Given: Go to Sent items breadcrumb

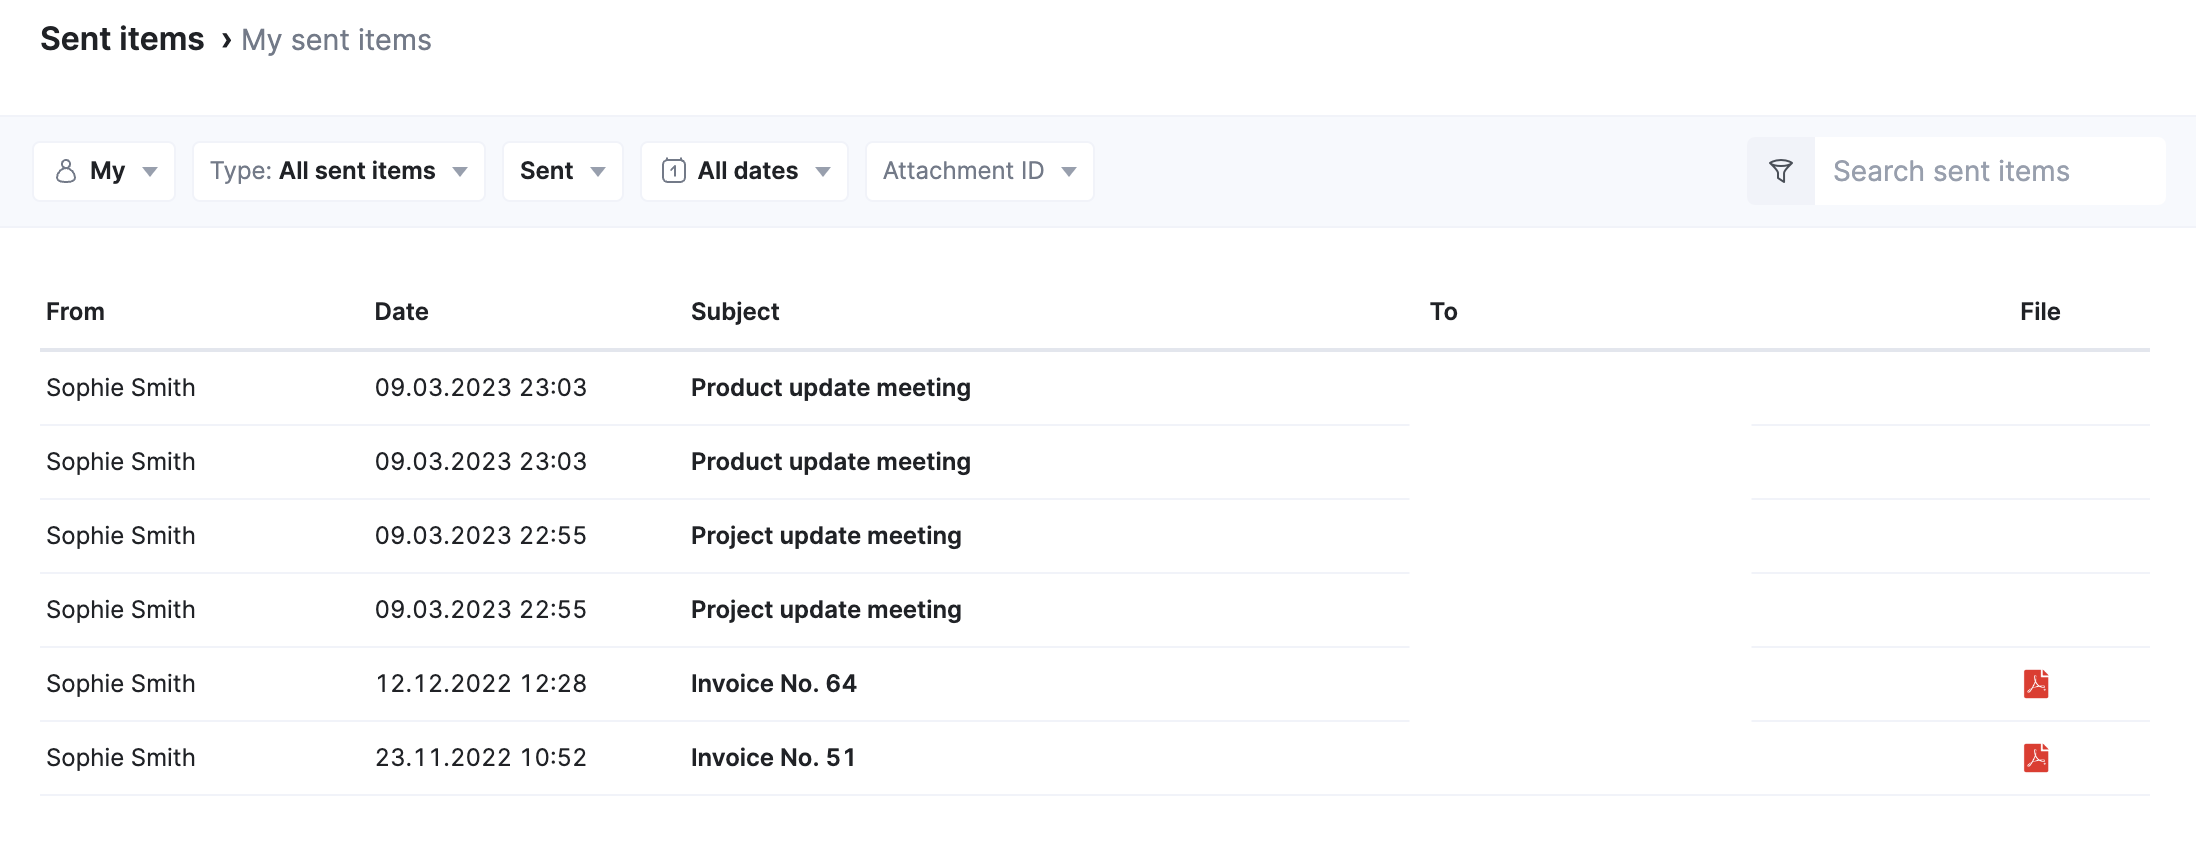Looking at the screenshot, I should (x=122, y=39).
